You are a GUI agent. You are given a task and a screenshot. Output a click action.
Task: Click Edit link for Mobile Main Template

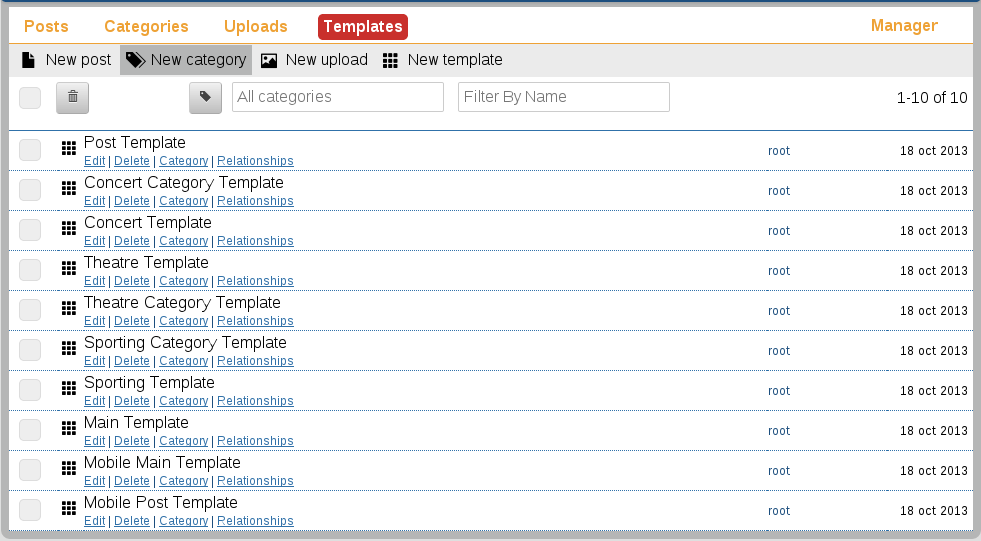tap(94, 481)
